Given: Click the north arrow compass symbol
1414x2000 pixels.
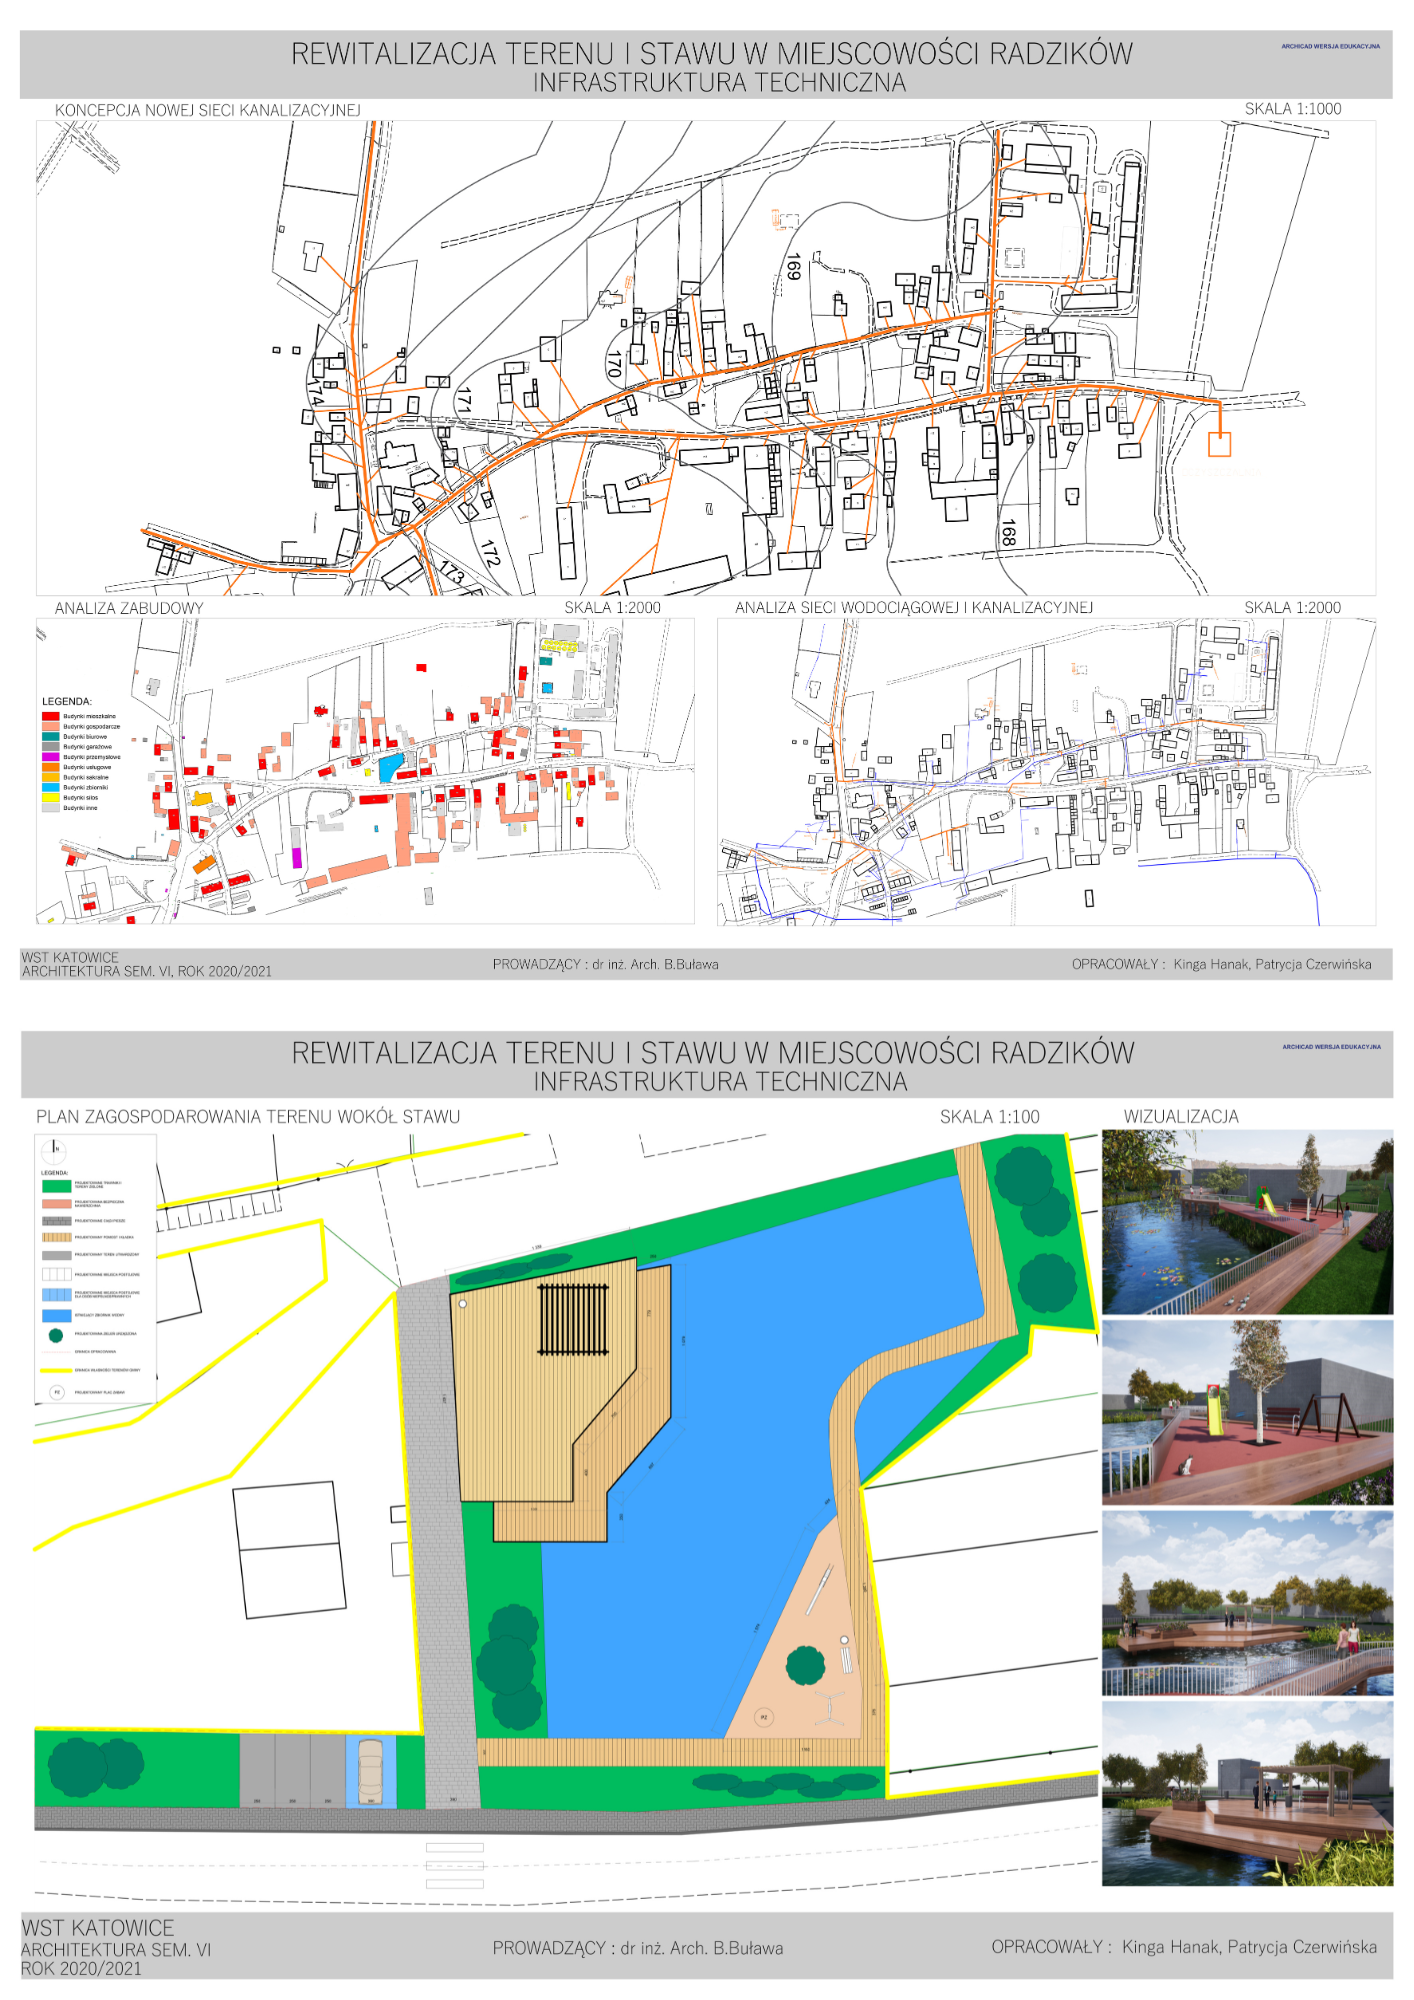Looking at the screenshot, I should [x=56, y=1150].
